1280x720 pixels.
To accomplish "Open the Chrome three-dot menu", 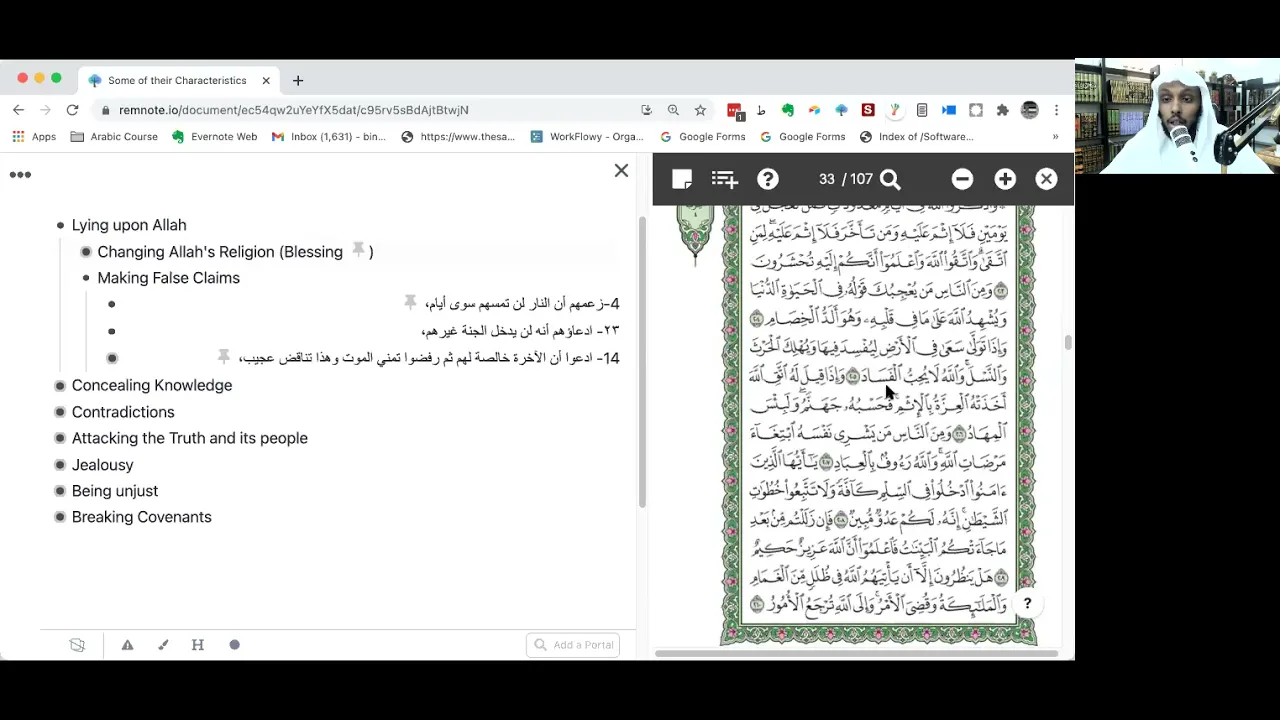I will click(x=1056, y=110).
